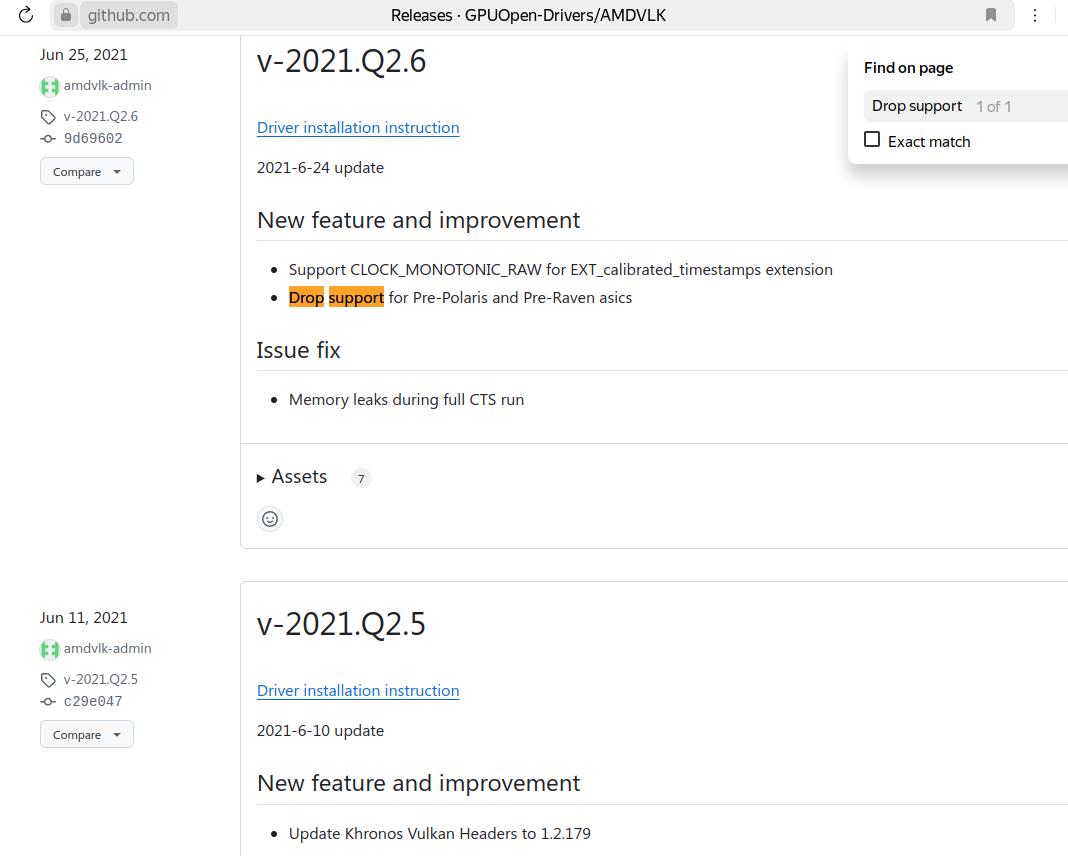Click the tag icon beside v-2021.Q2.5
Viewport: 1068px width, 856px height.
48,680
